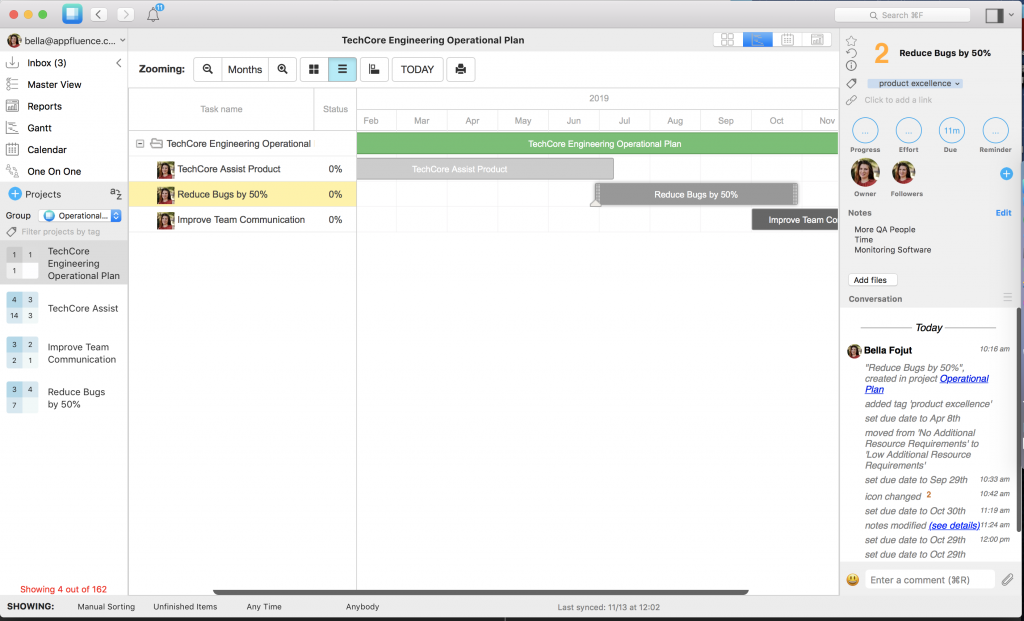Open the Group project dropdown
The image size is (1024, 621).
pos(80,215)
